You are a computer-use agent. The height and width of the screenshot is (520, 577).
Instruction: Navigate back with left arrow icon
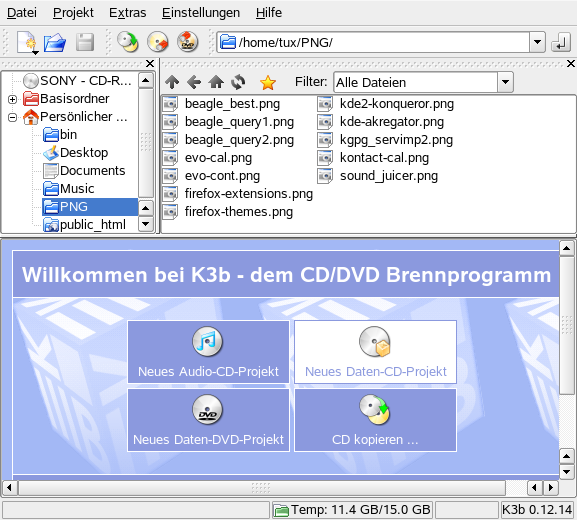click(194, 82)
